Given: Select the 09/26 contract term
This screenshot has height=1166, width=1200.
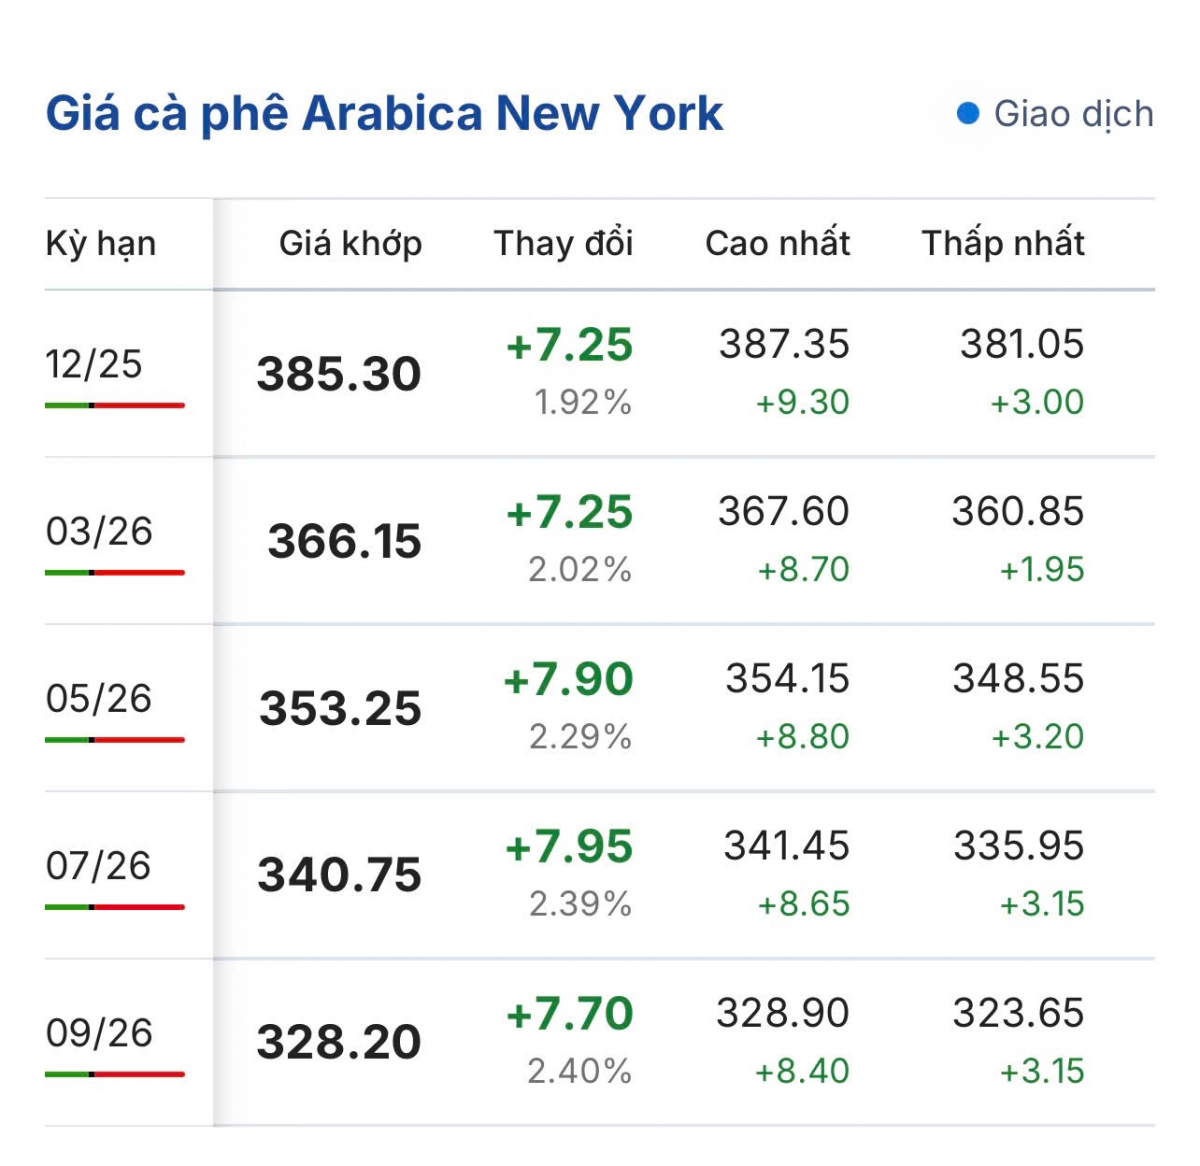Looking at the screenshot, I should tap(99, 1032).
